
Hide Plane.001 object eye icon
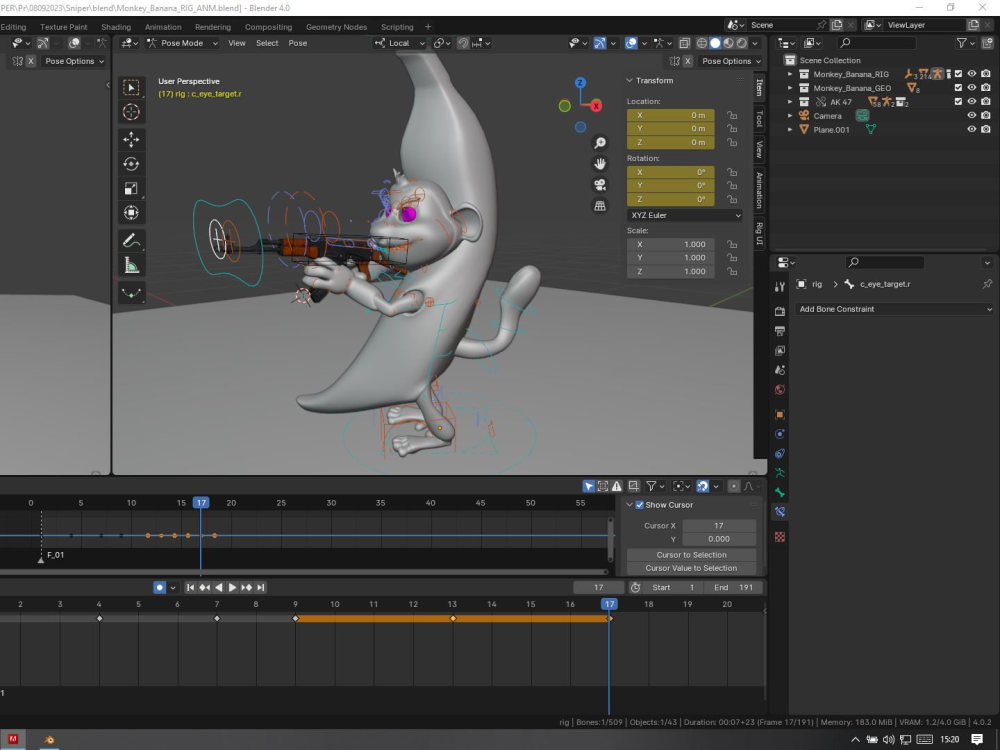tap(971, 129)
